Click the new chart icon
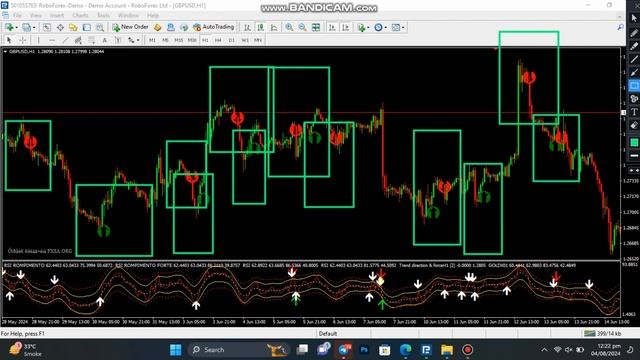 (x=10, y=27)
